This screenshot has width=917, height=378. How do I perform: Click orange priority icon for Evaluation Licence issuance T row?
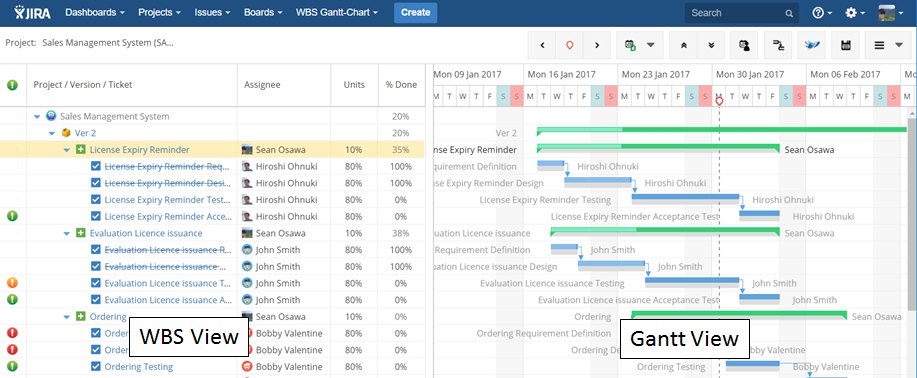12,283
